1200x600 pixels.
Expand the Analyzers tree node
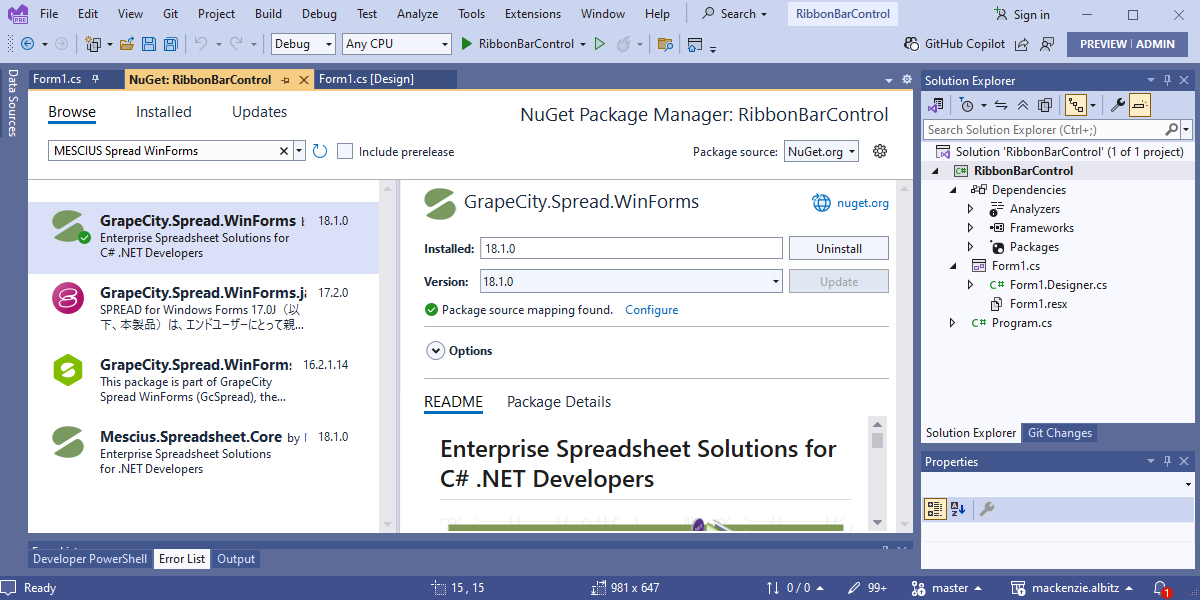pyautogui.click(x=970, y=209)
